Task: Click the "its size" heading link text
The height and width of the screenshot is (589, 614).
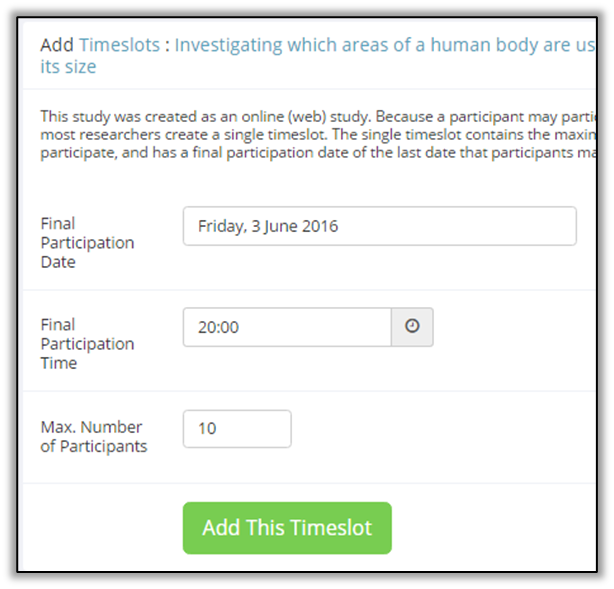Action: (68, 67)
